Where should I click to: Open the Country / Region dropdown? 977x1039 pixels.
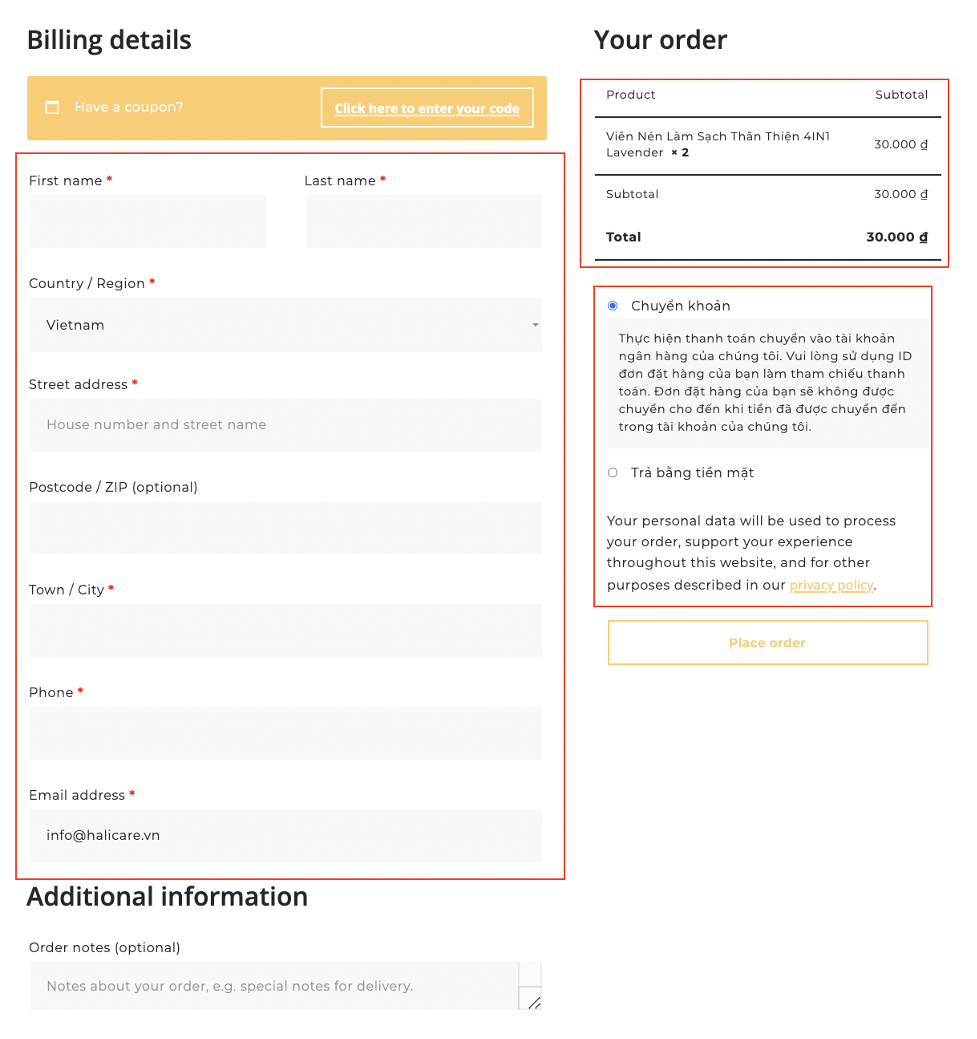pyautogui.click(x=285, y=325)
